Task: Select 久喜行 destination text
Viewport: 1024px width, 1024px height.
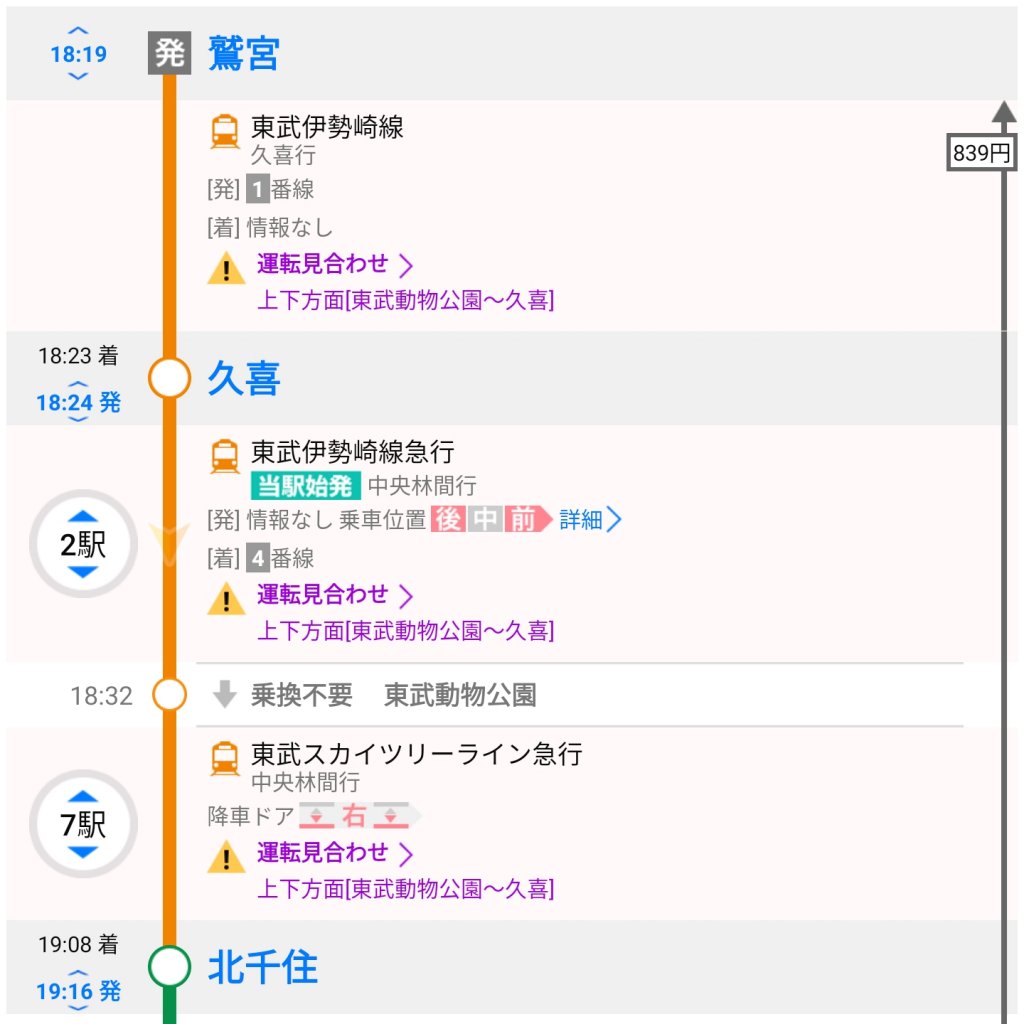Action: (283, 155)
